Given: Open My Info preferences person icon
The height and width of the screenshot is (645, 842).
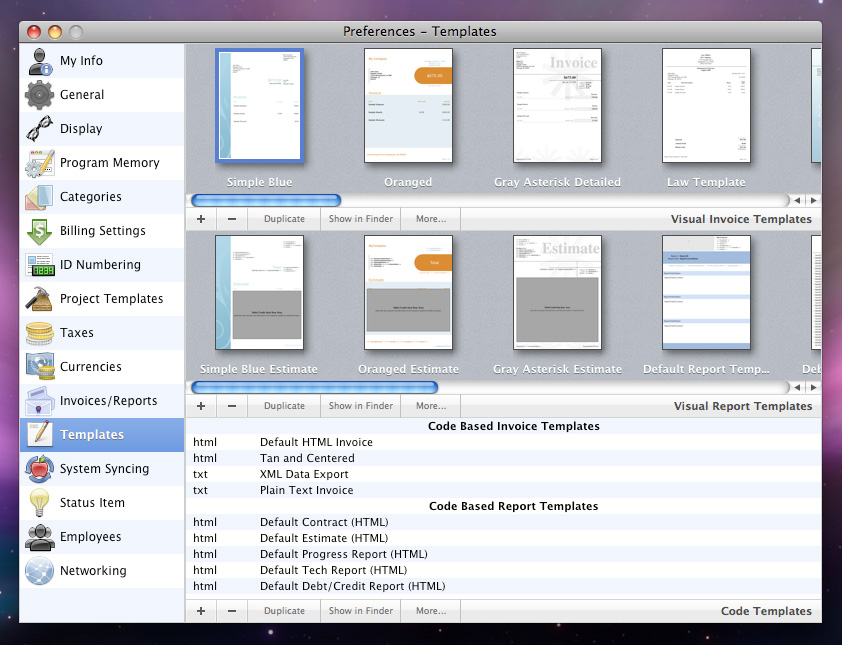Looking at the screenshot, I should click(x=40, y=61).
